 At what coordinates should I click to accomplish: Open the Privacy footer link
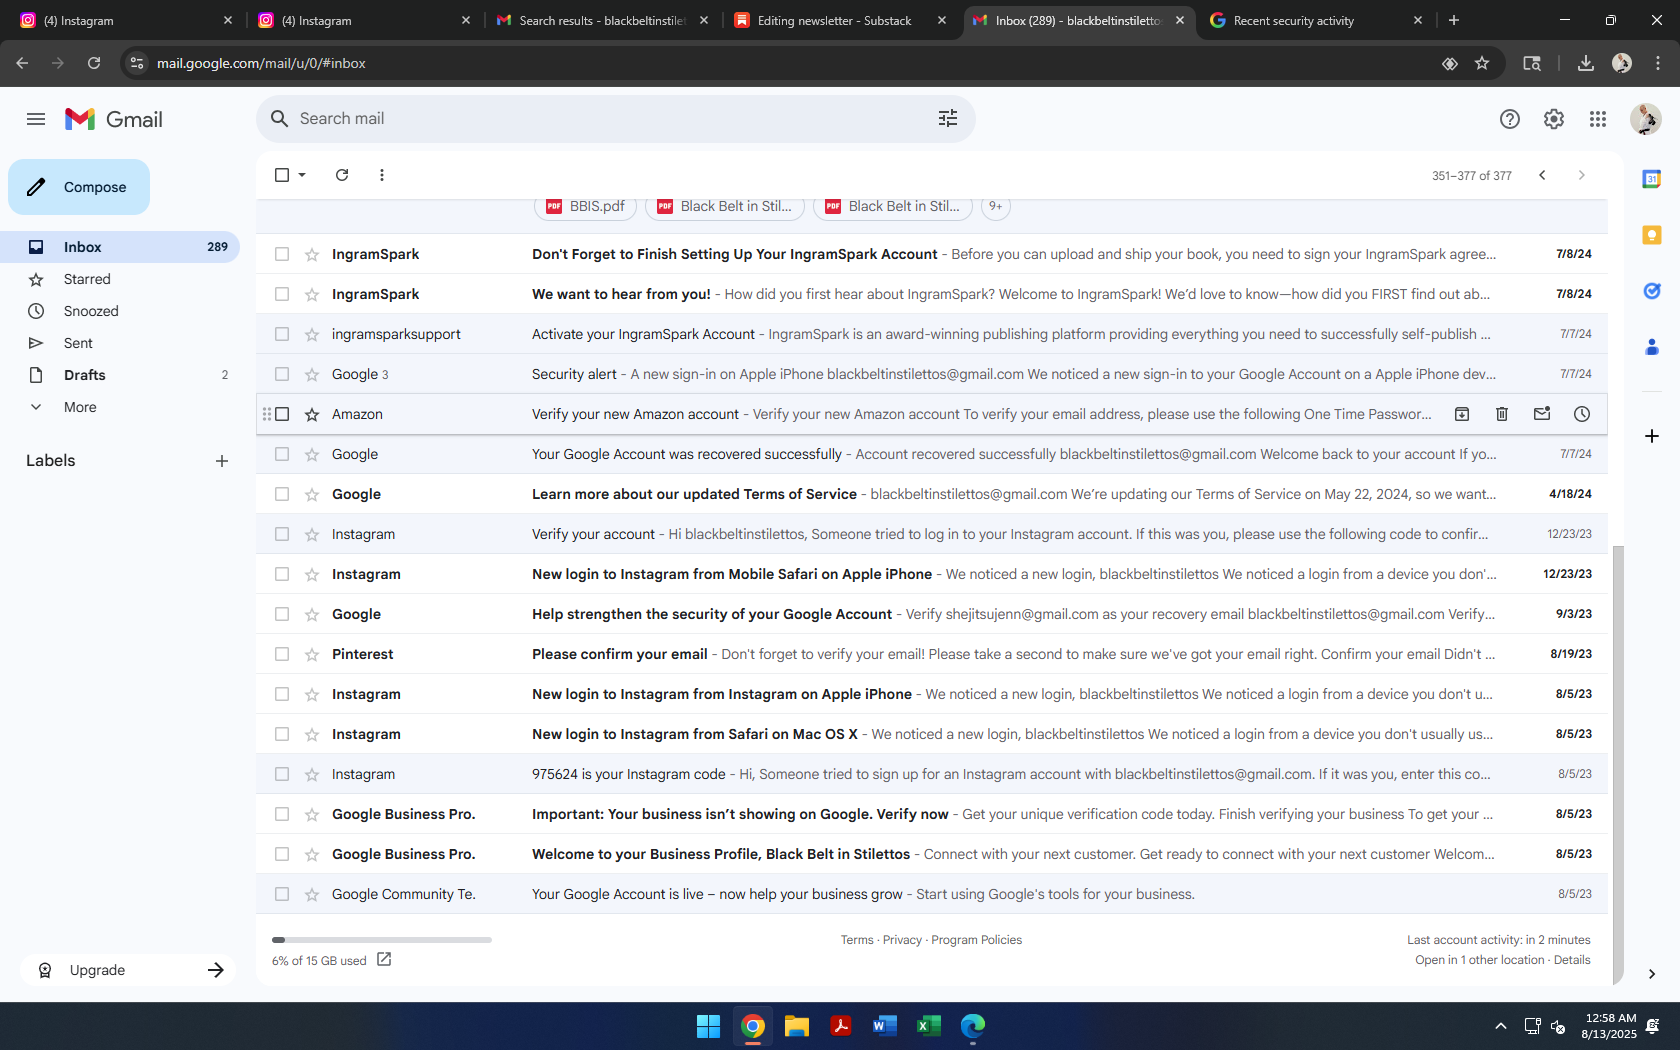pos(902,940)
